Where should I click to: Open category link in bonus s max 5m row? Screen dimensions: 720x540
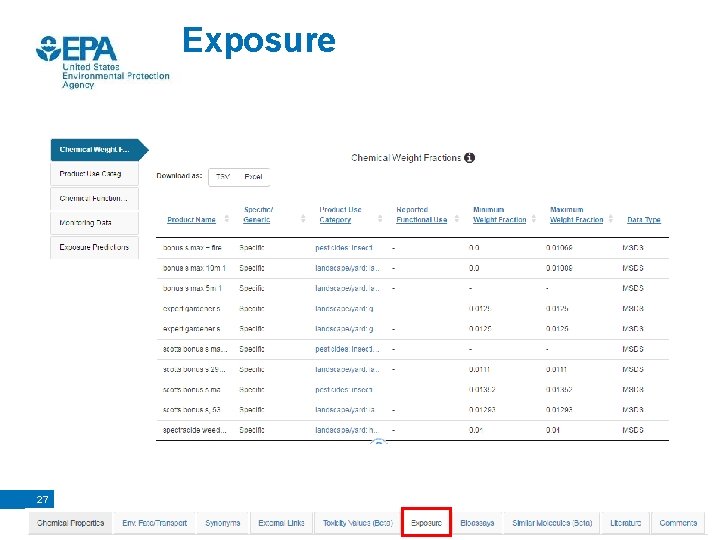[x=347, y=288]
